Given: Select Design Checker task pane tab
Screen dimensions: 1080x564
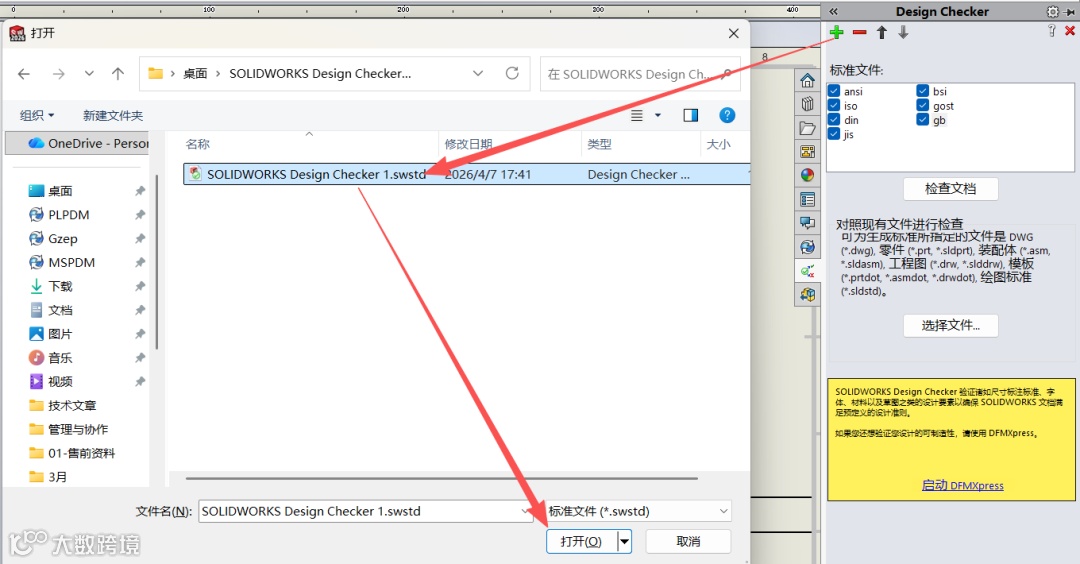Looking at the screenshot, I should pos(807,271).
